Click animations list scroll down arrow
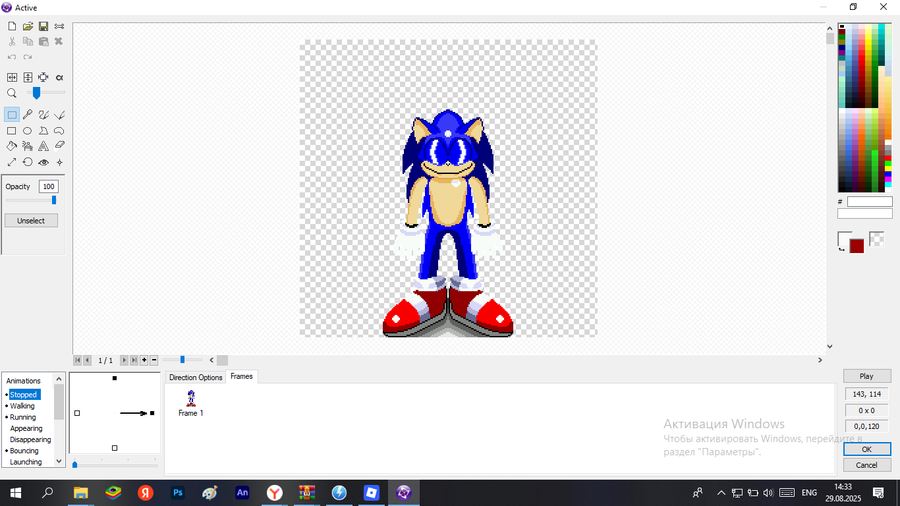900x506 pixels. (x=59, y=461)
